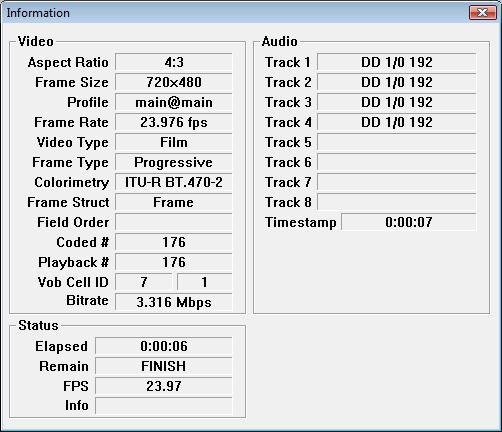Click the Track 1 audio info field
Screen dimensions: 502x432
pos(397,62)
